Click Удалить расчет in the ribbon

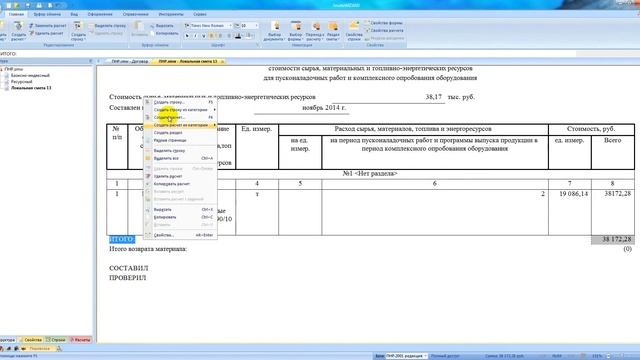point(46,33)
